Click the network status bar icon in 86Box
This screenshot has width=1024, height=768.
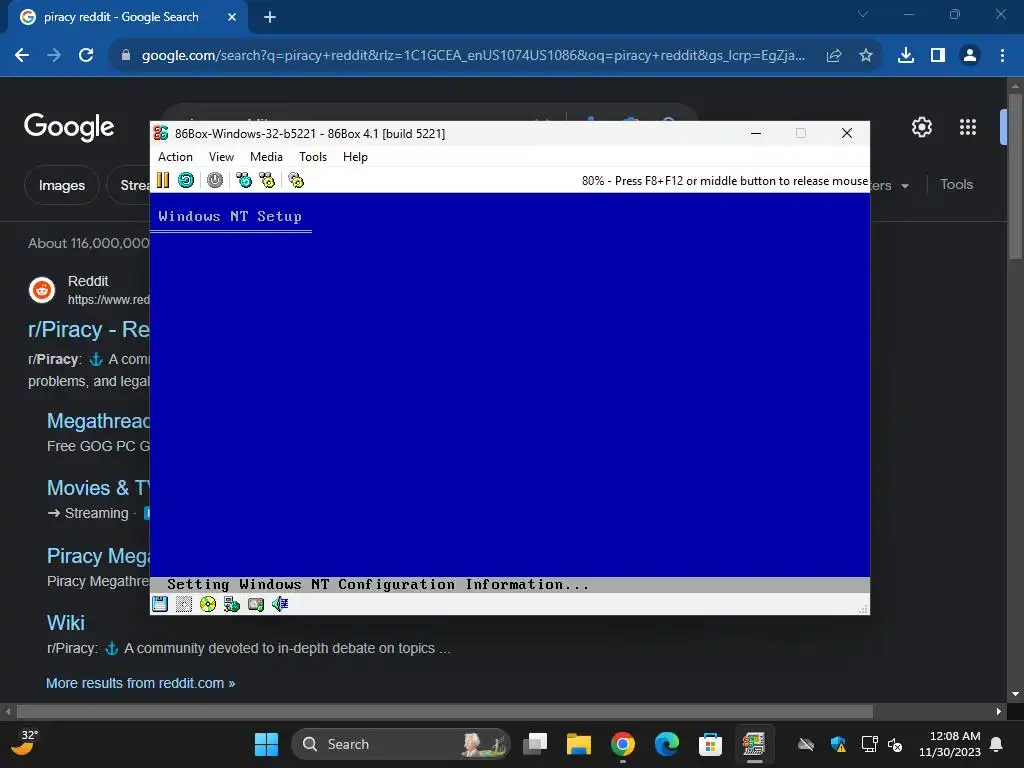(232, 604)
